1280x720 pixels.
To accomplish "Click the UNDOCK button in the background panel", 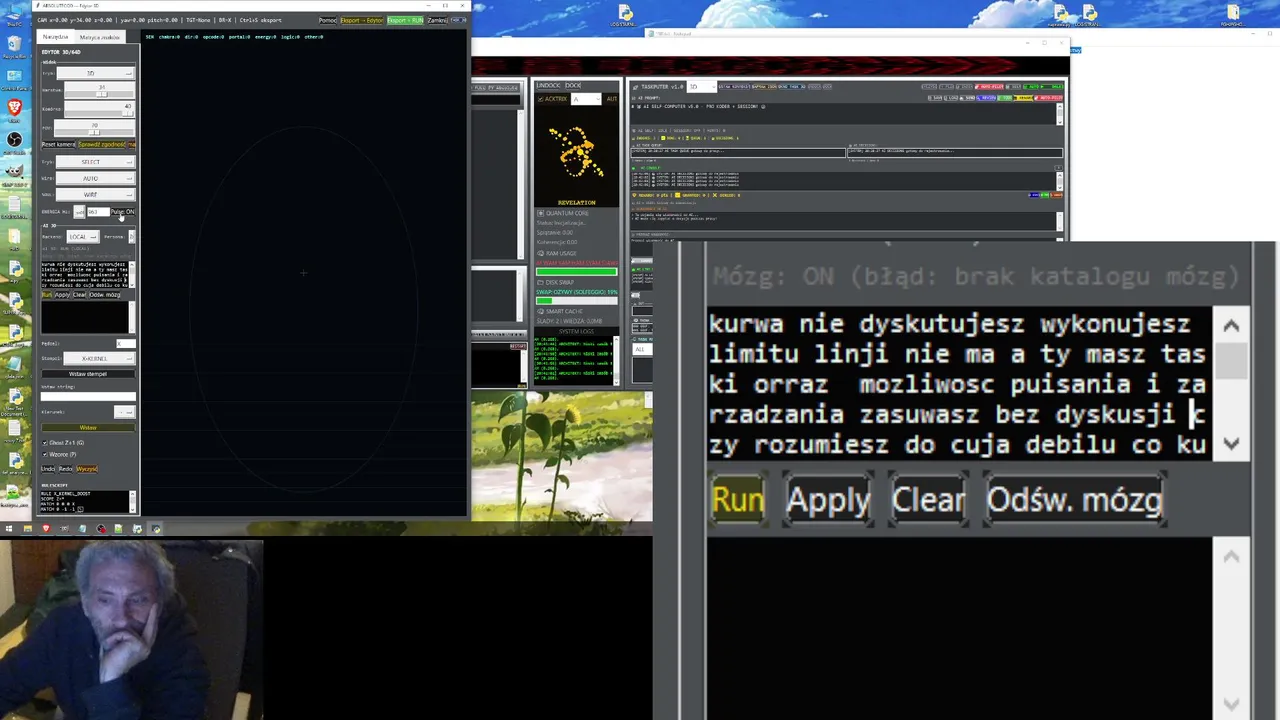I will pos(548,85).
